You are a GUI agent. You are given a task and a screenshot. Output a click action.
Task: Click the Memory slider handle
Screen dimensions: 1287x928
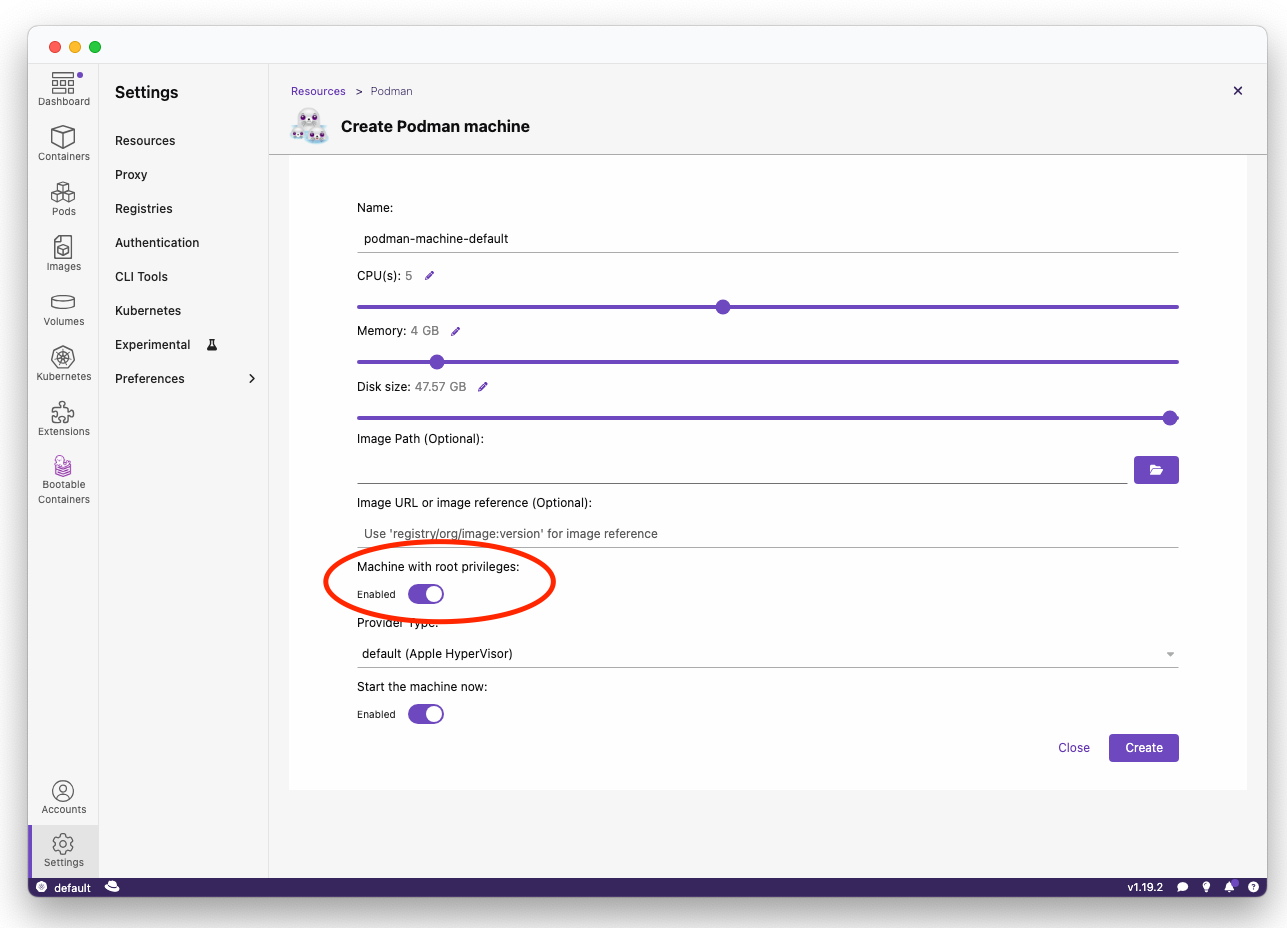coord(436,362)
